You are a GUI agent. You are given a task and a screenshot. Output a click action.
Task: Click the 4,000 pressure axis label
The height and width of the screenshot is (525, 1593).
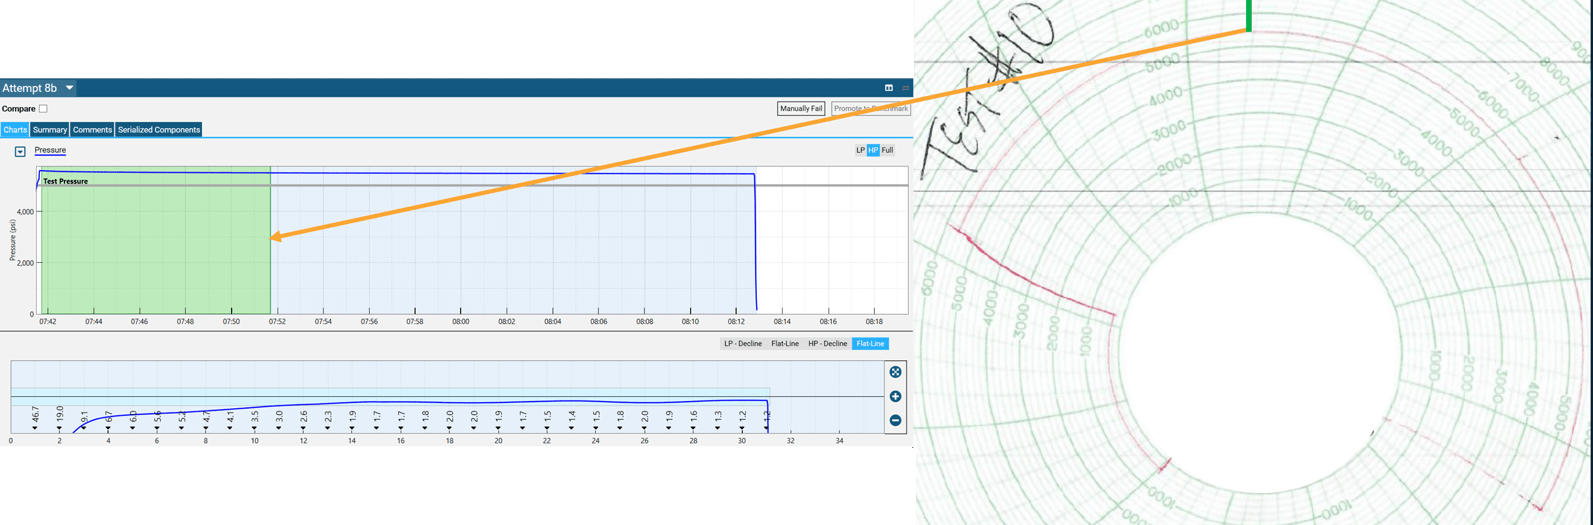point(25,212)
